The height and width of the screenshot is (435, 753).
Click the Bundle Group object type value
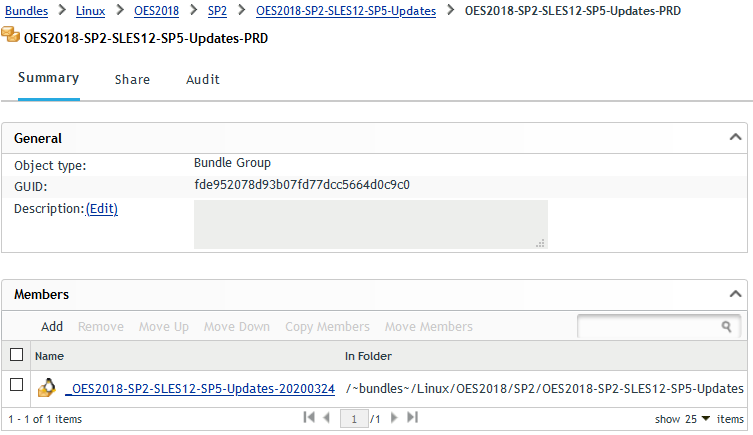232,163
